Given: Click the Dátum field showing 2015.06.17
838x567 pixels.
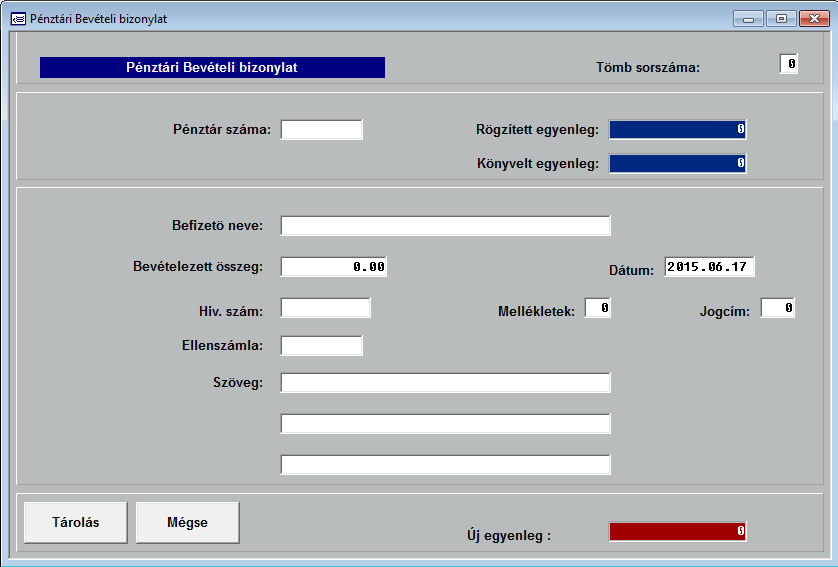Looking at the screenshot, I should click(709, 267).
